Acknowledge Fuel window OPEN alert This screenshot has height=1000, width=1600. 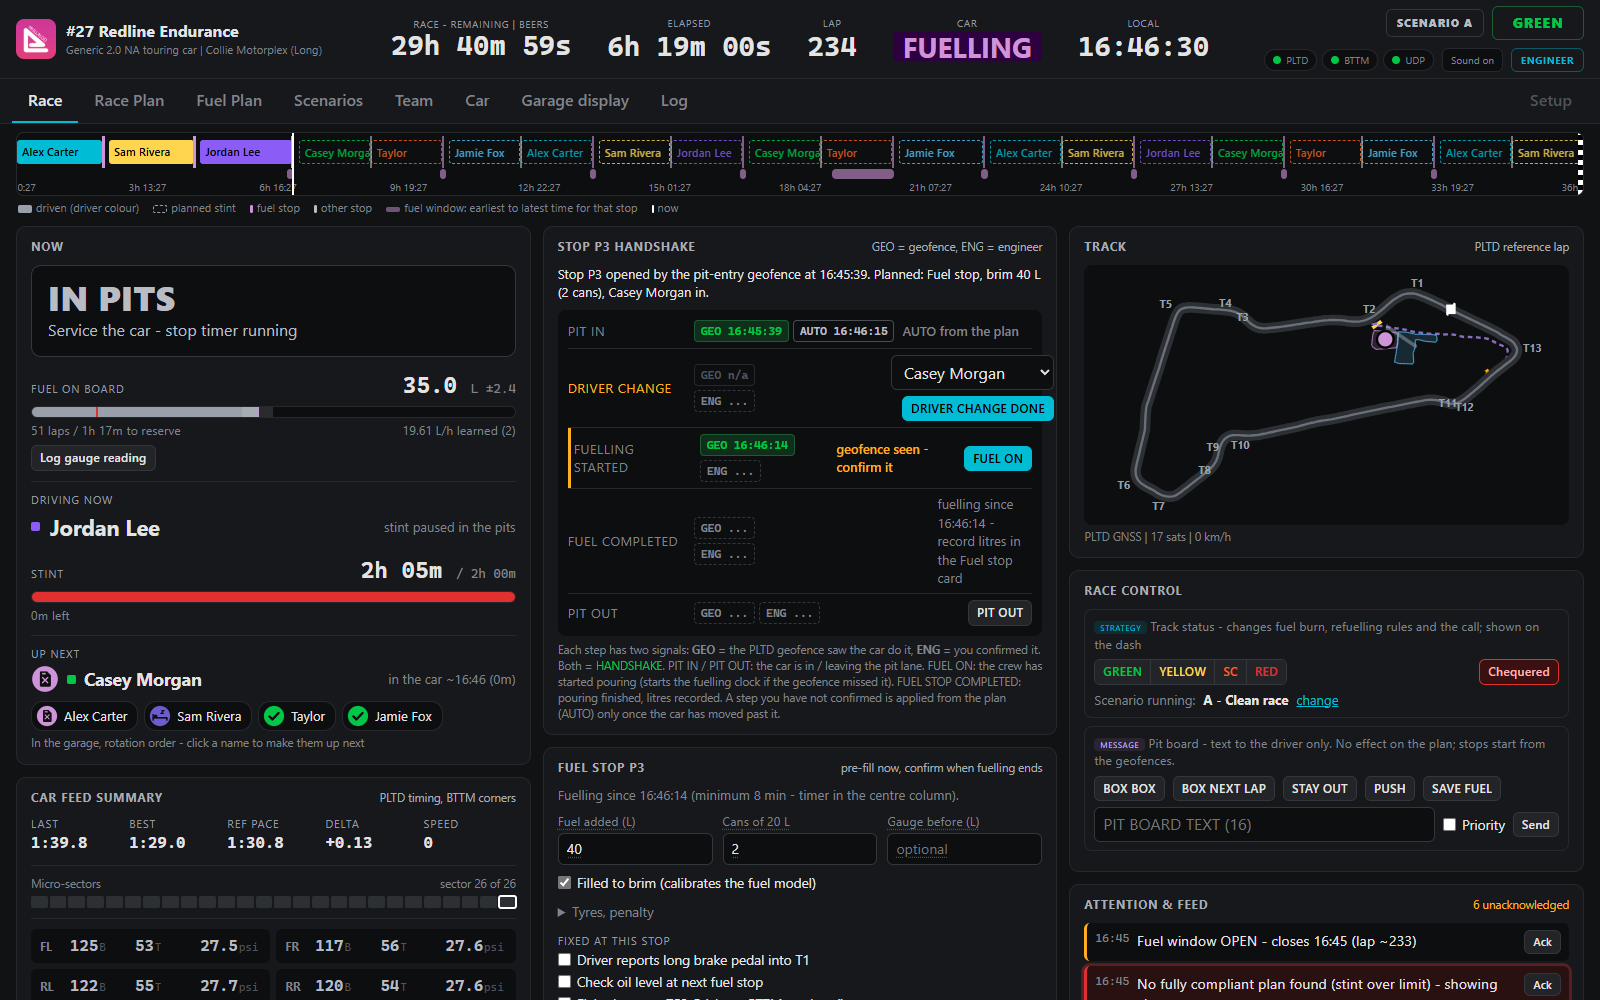coord(1542,942)
